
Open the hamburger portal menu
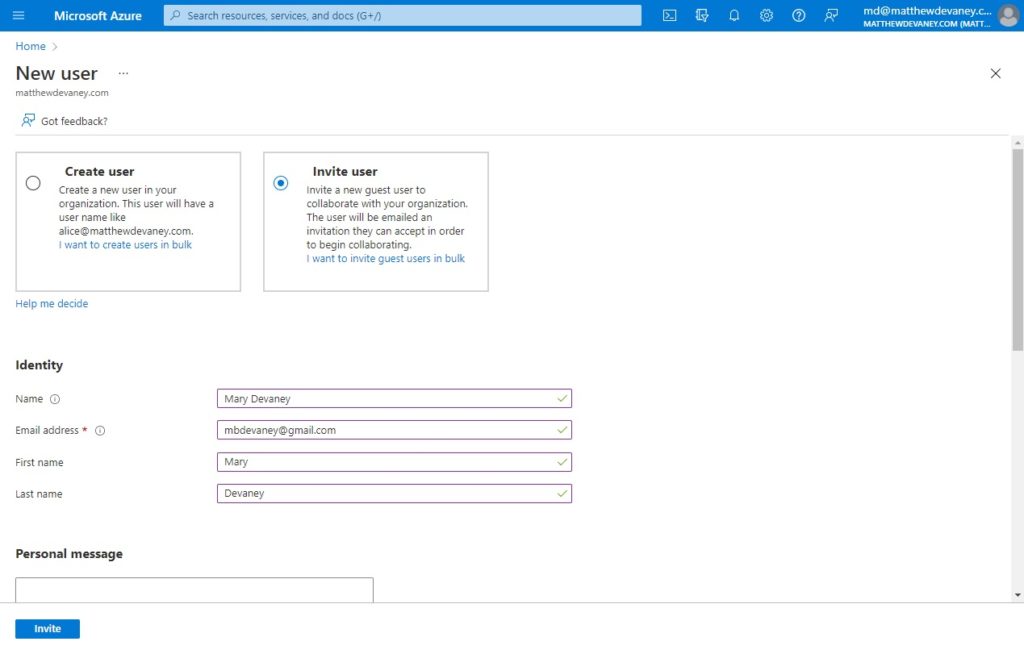(18, 15)
